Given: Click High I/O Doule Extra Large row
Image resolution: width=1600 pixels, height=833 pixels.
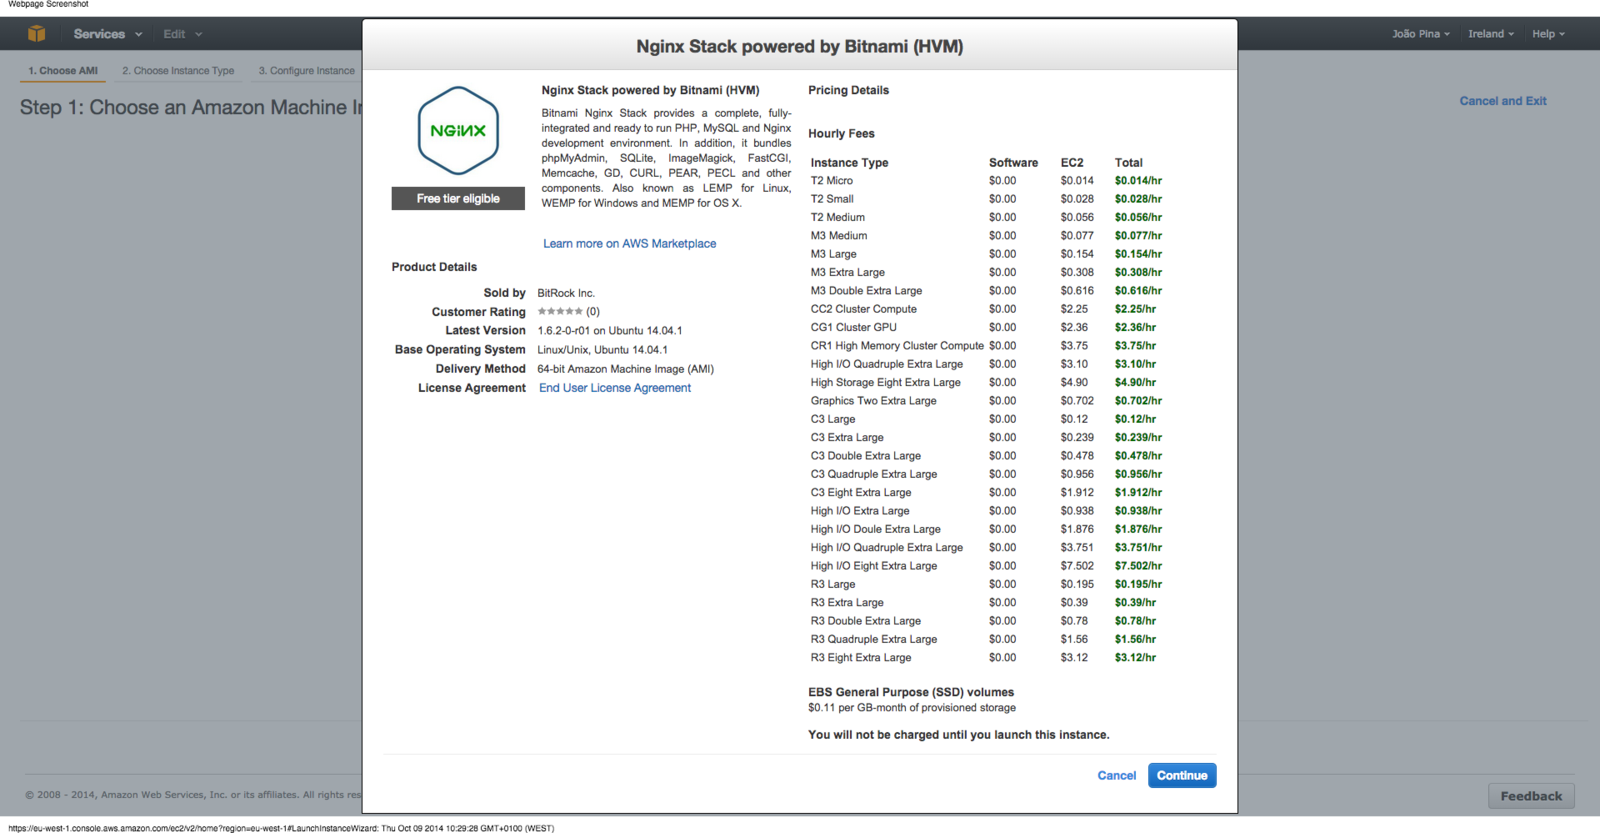Looking at the screenshot, I should 986,529.
